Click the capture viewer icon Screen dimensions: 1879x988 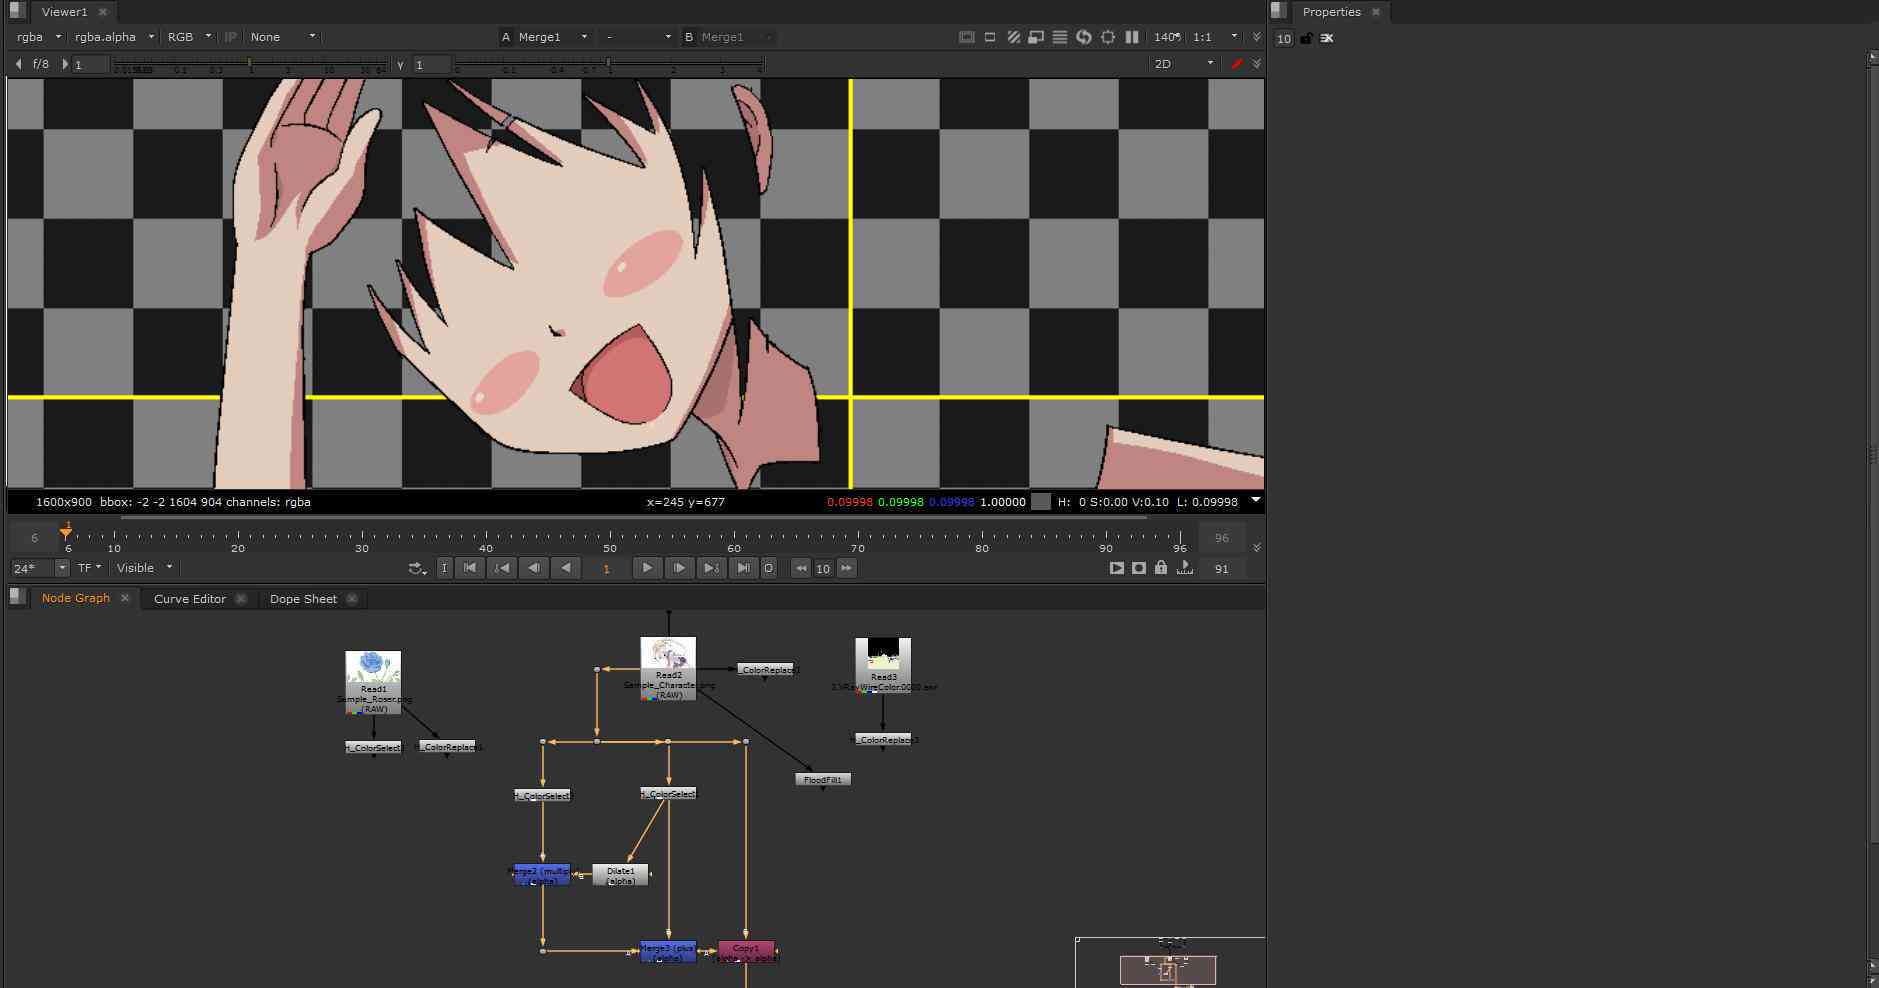(1139, 568)
